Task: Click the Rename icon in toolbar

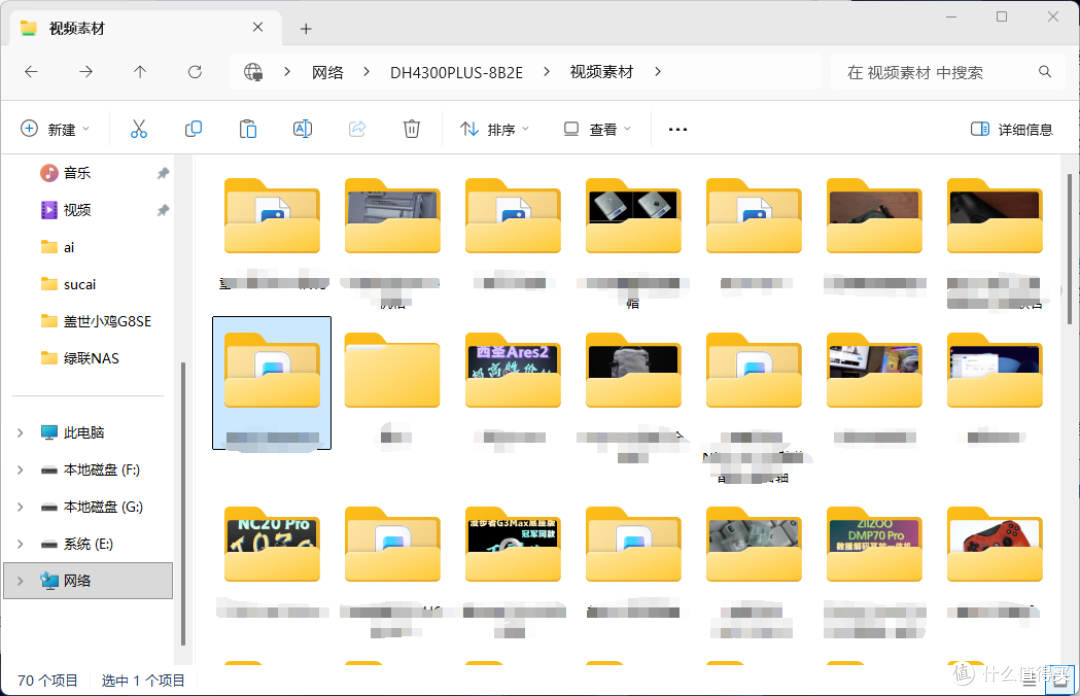Action: 302,129
